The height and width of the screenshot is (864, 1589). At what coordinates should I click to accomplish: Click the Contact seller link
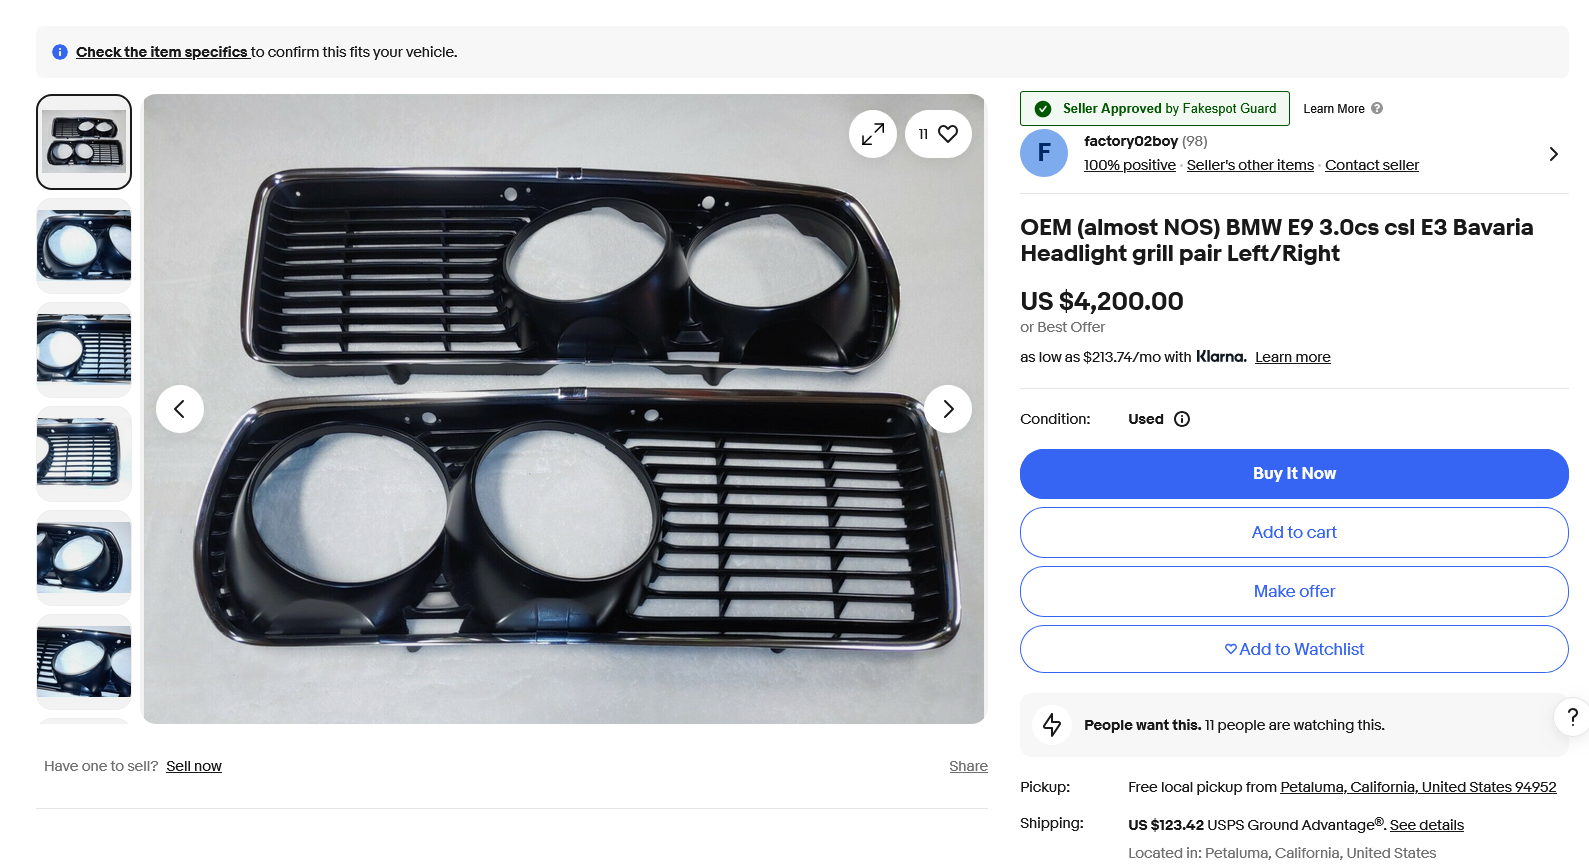coord(1371,165)
